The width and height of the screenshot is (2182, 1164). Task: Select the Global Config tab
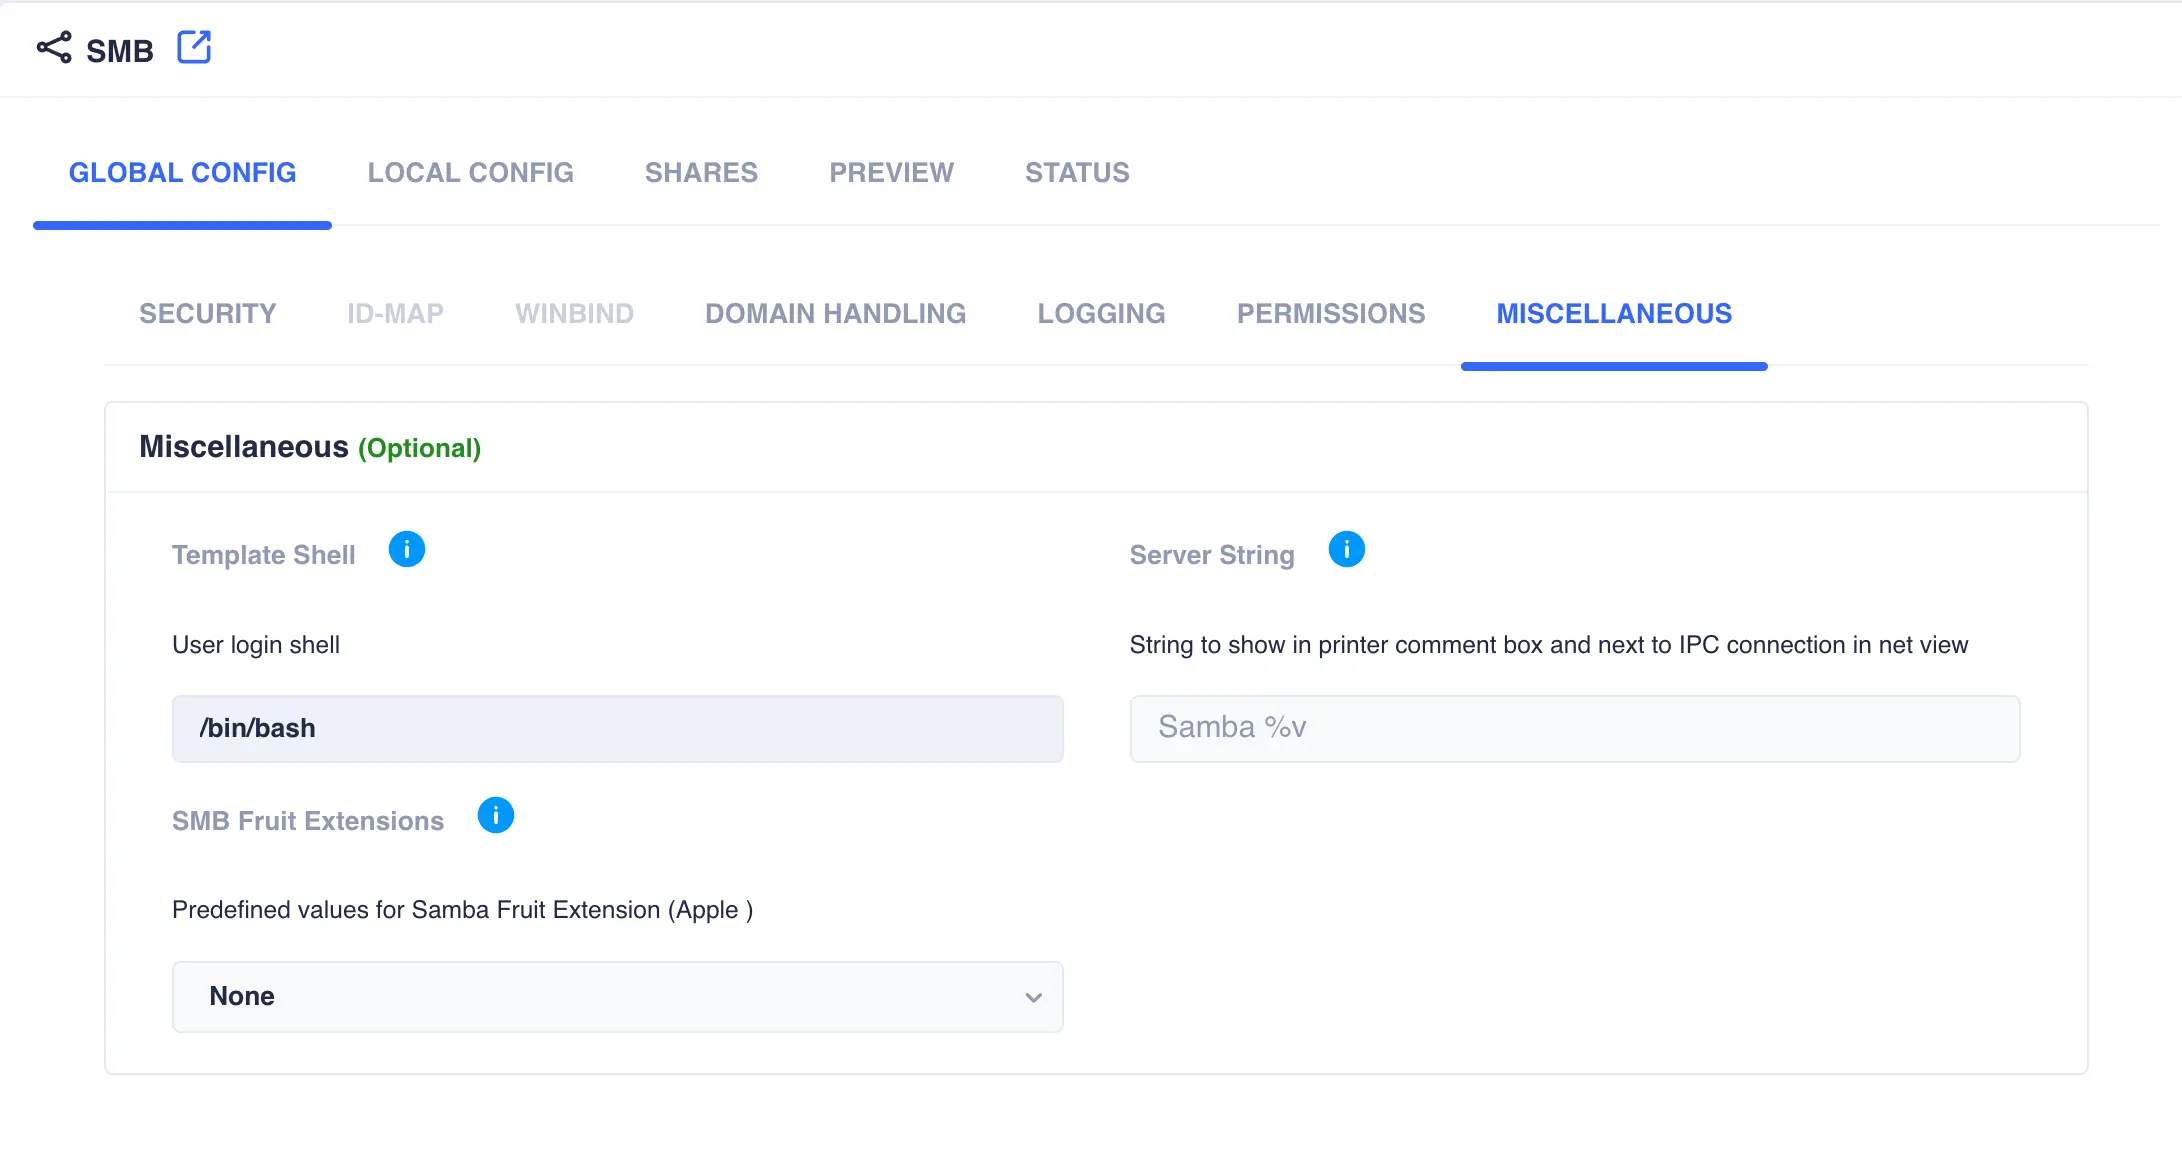182,172
